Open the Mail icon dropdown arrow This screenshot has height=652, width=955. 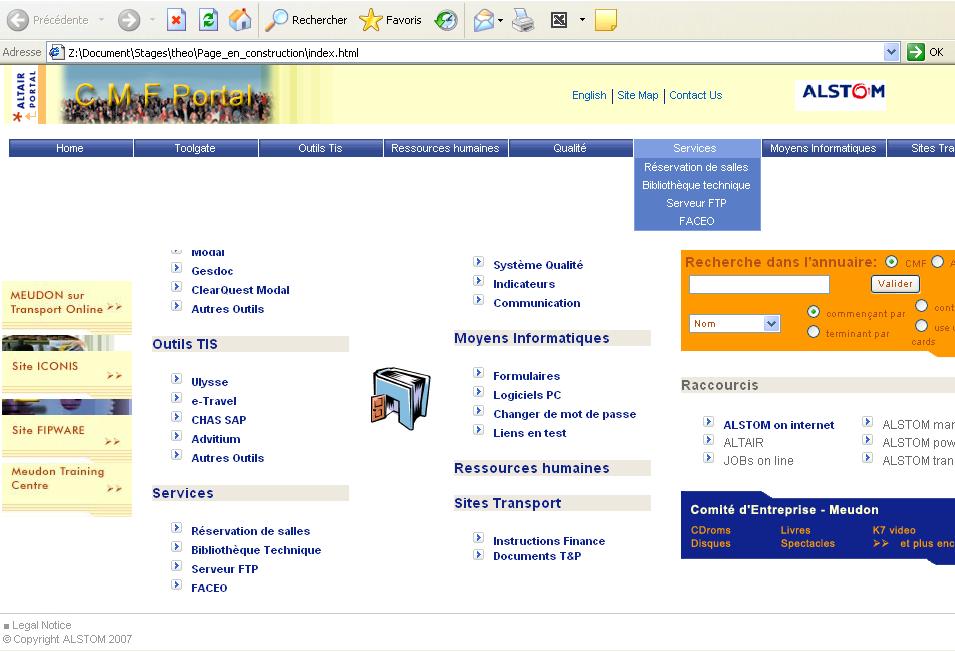(x=500, y=20)
